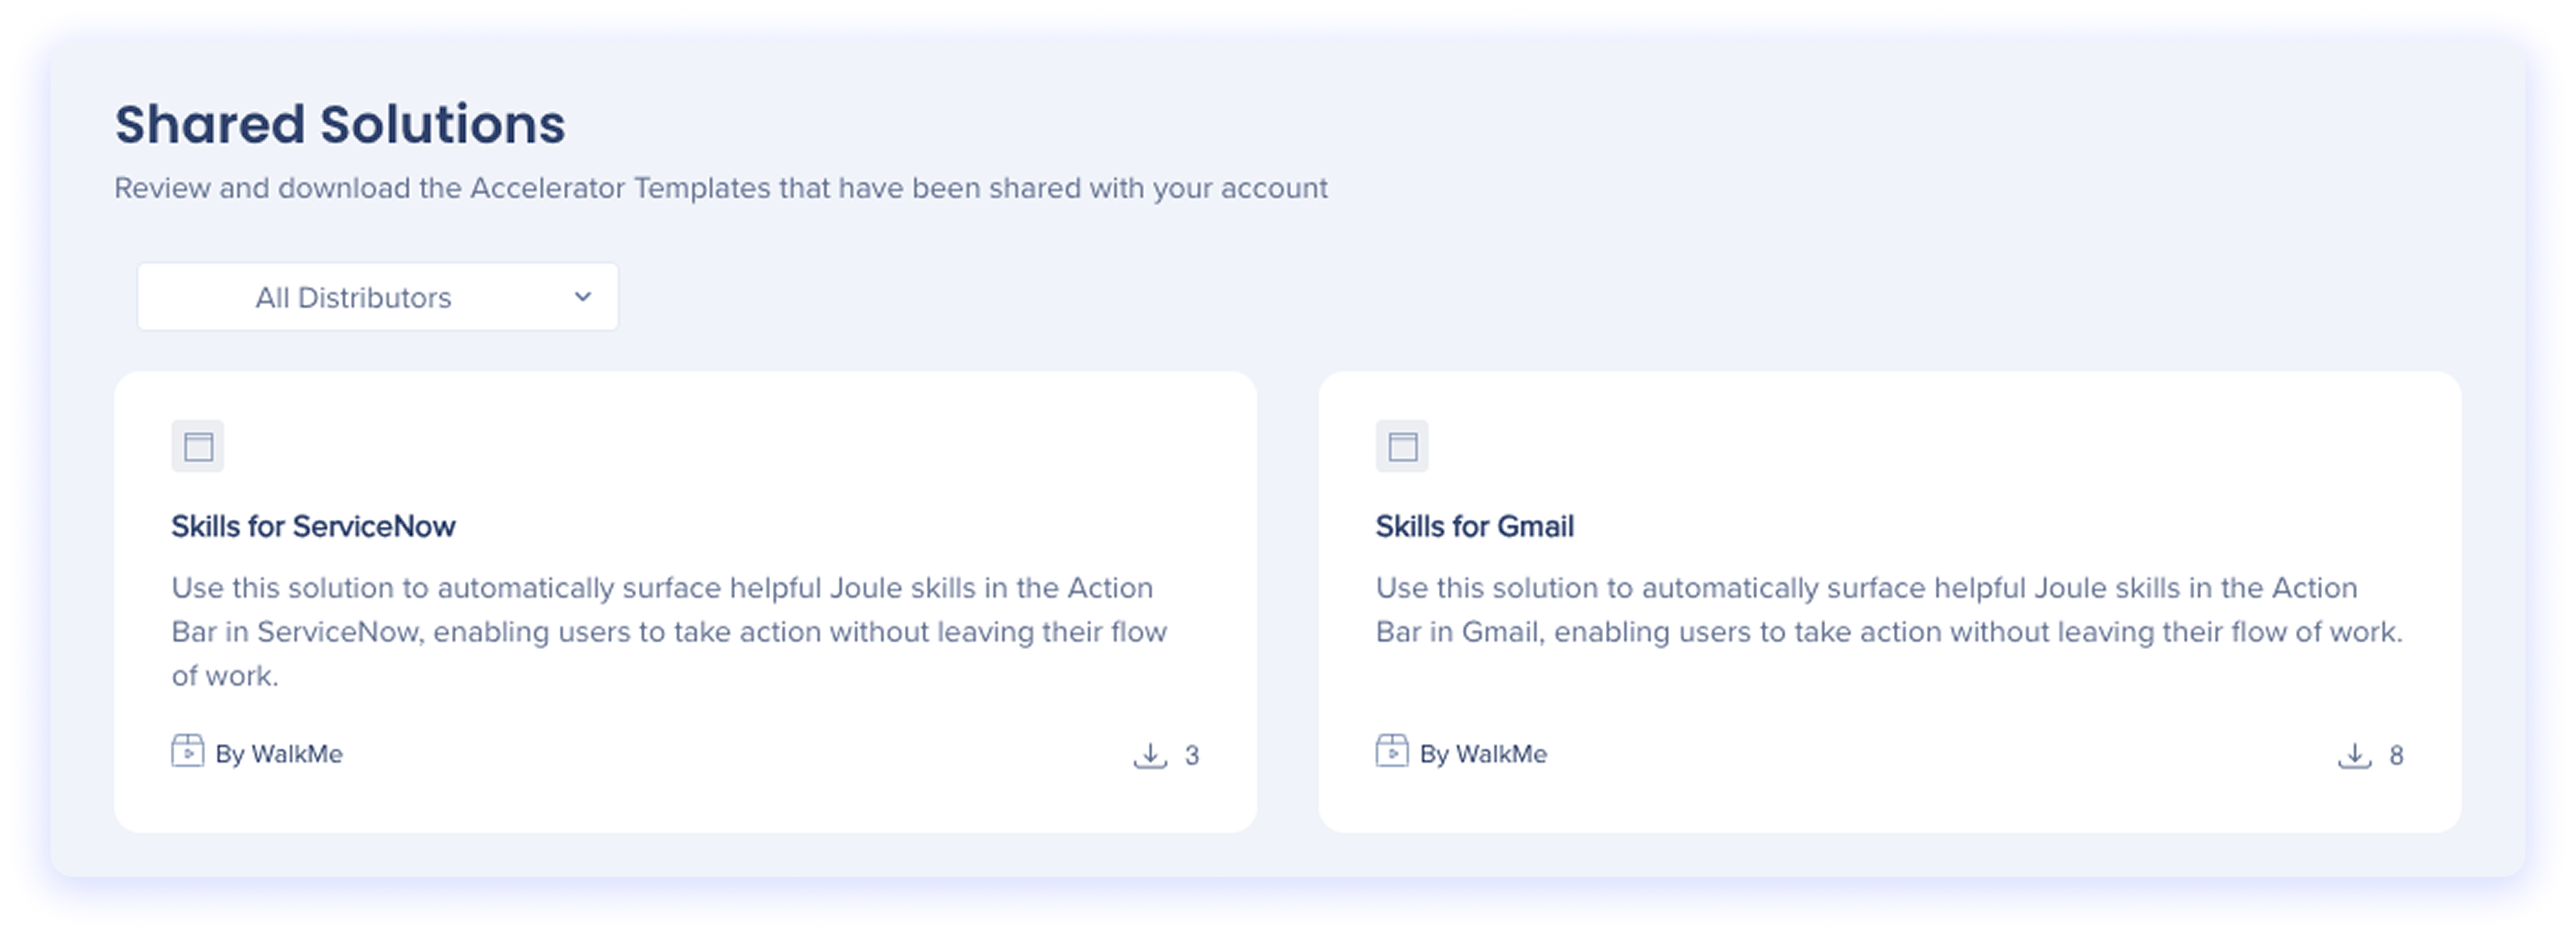This screenshot has height=936, width=2576.
Task: Click the window icon on the ServiceNow card
Action: coord(198,446)
